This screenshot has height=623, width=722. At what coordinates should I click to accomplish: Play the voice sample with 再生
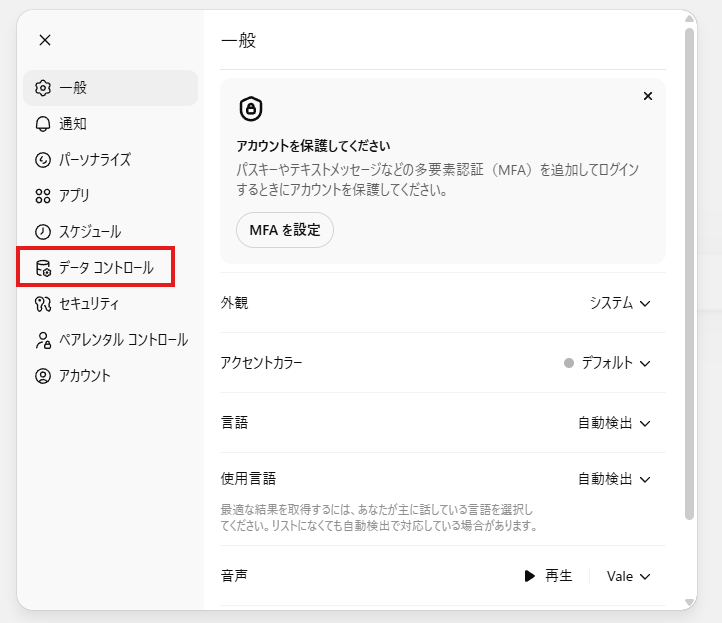pyautogui.click(x=548, y=576)
